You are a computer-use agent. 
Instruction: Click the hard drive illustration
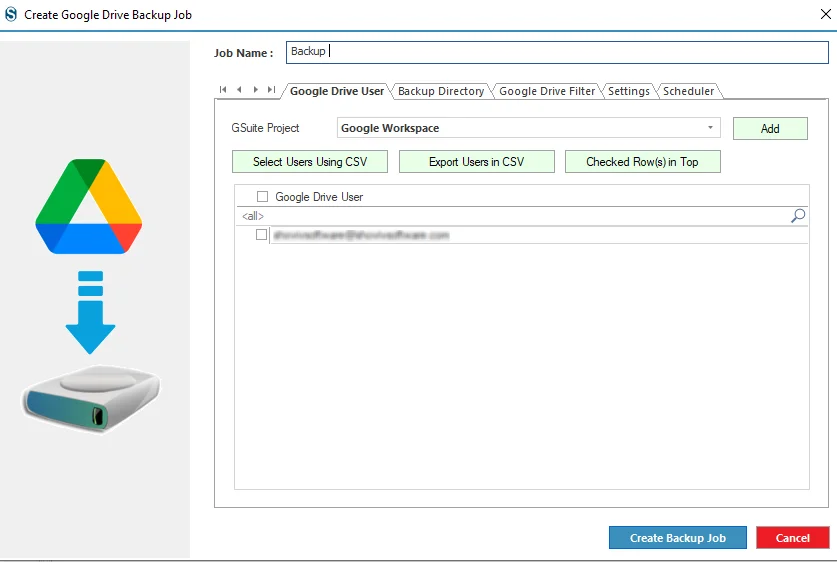click(91, 398)
